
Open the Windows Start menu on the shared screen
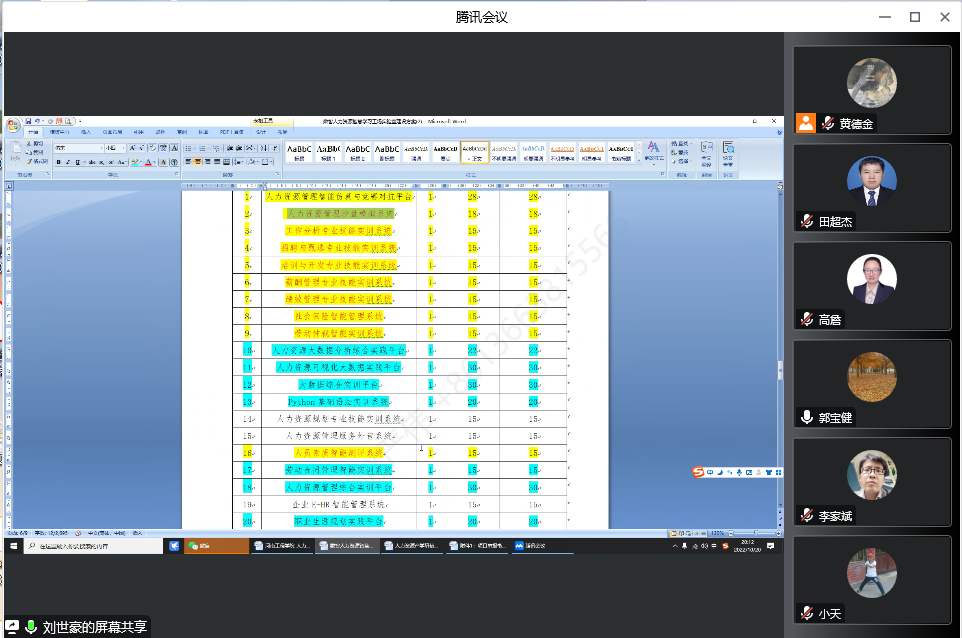[13, 545]
